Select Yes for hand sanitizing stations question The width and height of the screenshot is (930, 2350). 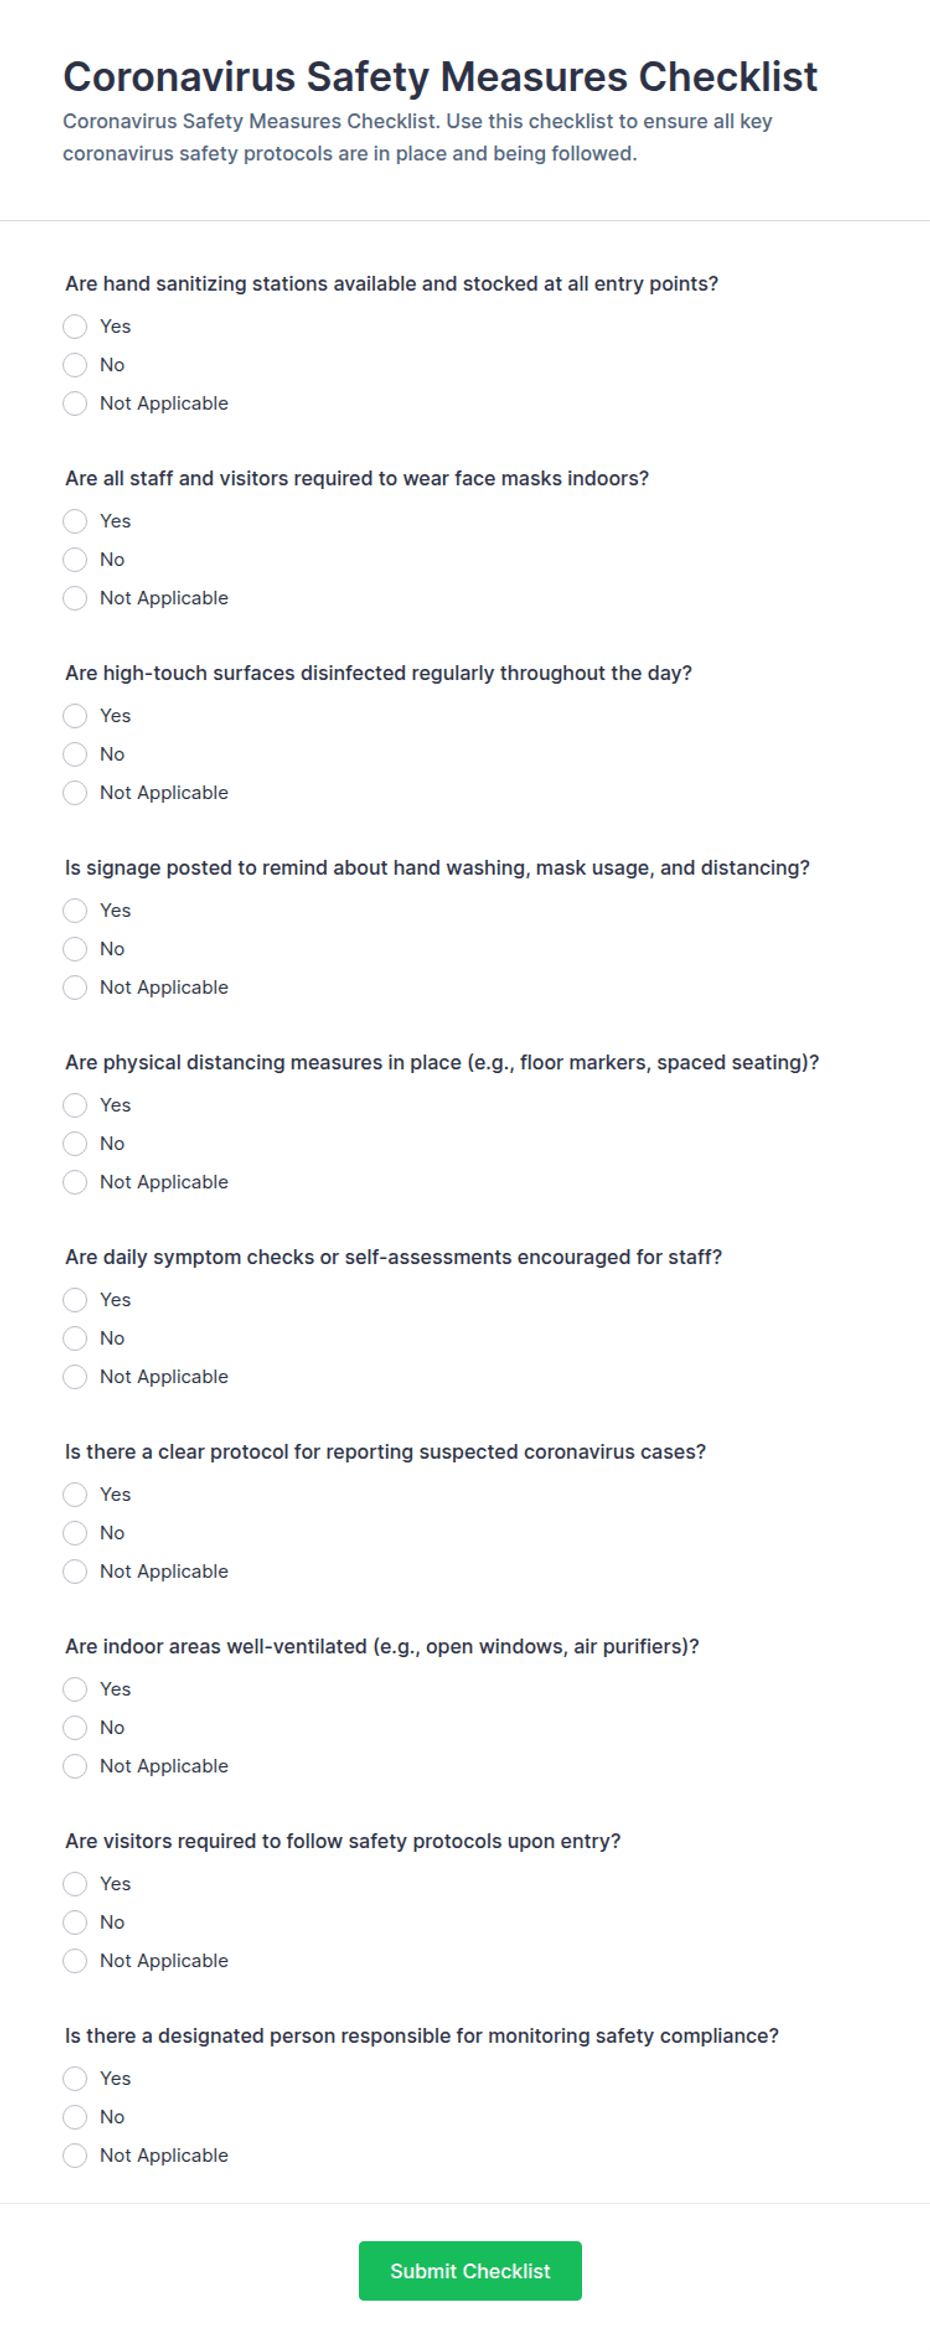[75, 327]
